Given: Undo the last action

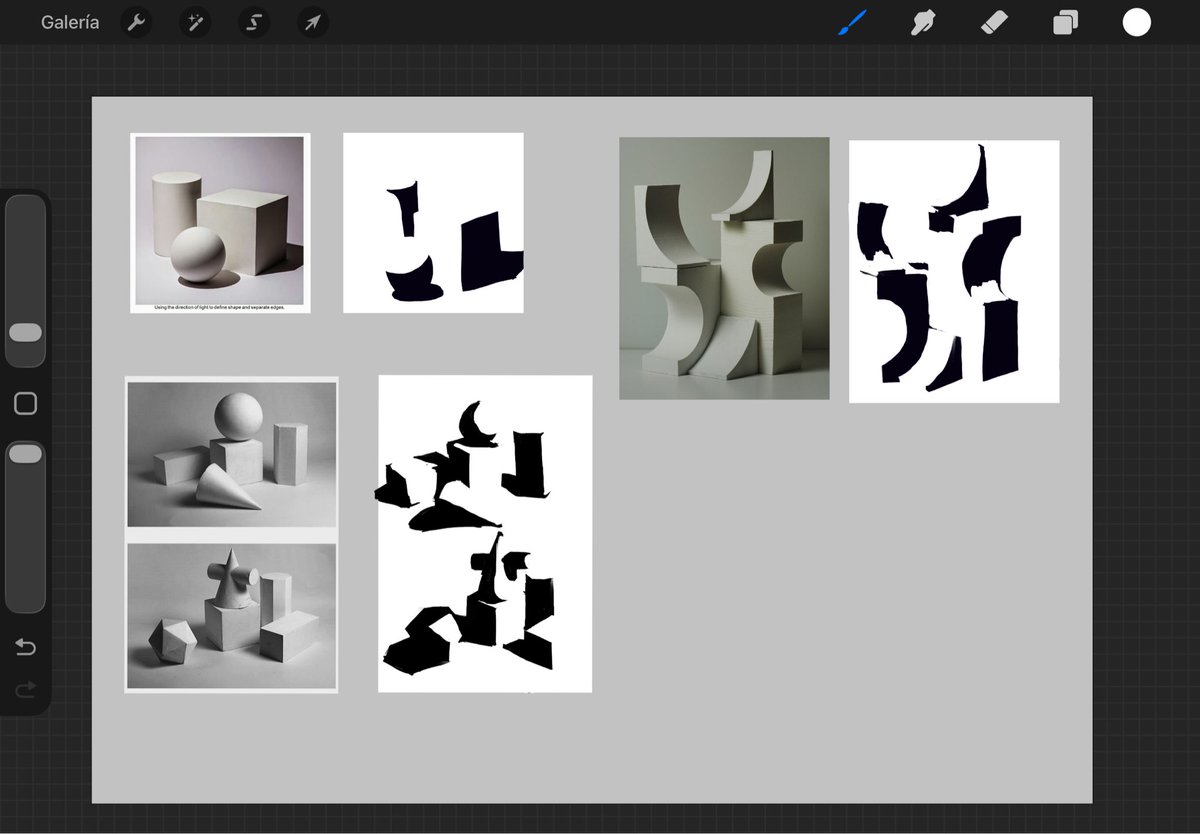Looking at the screenshot, I should coord(26,648).
